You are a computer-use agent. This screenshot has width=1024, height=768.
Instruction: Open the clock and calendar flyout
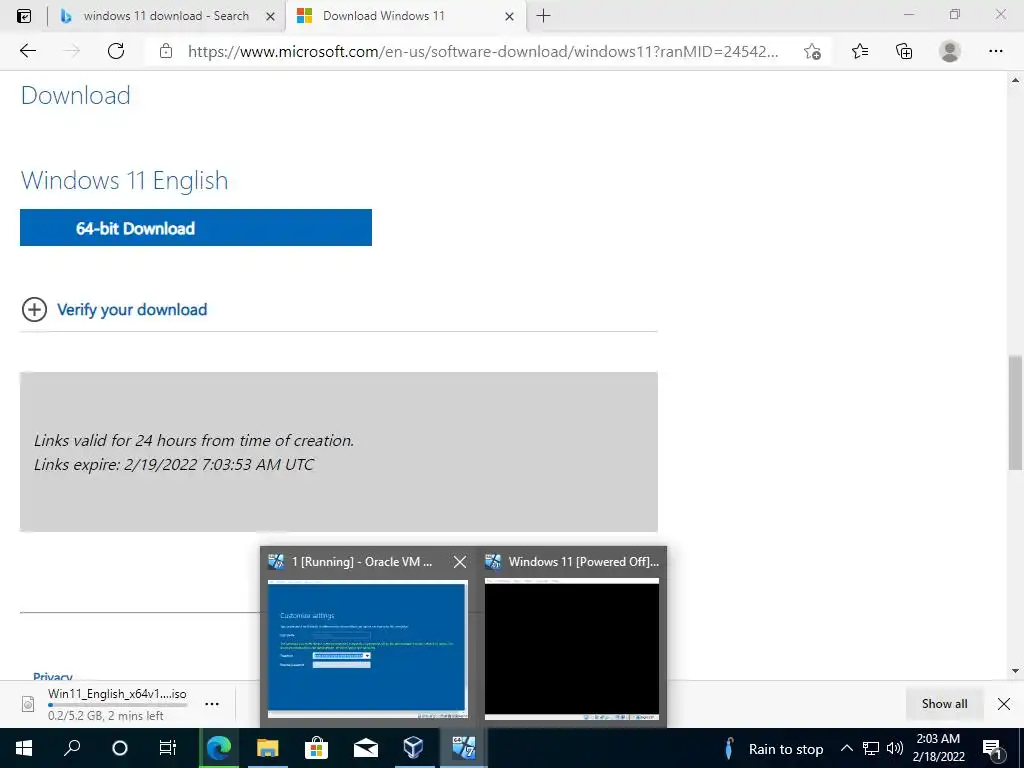938,748
